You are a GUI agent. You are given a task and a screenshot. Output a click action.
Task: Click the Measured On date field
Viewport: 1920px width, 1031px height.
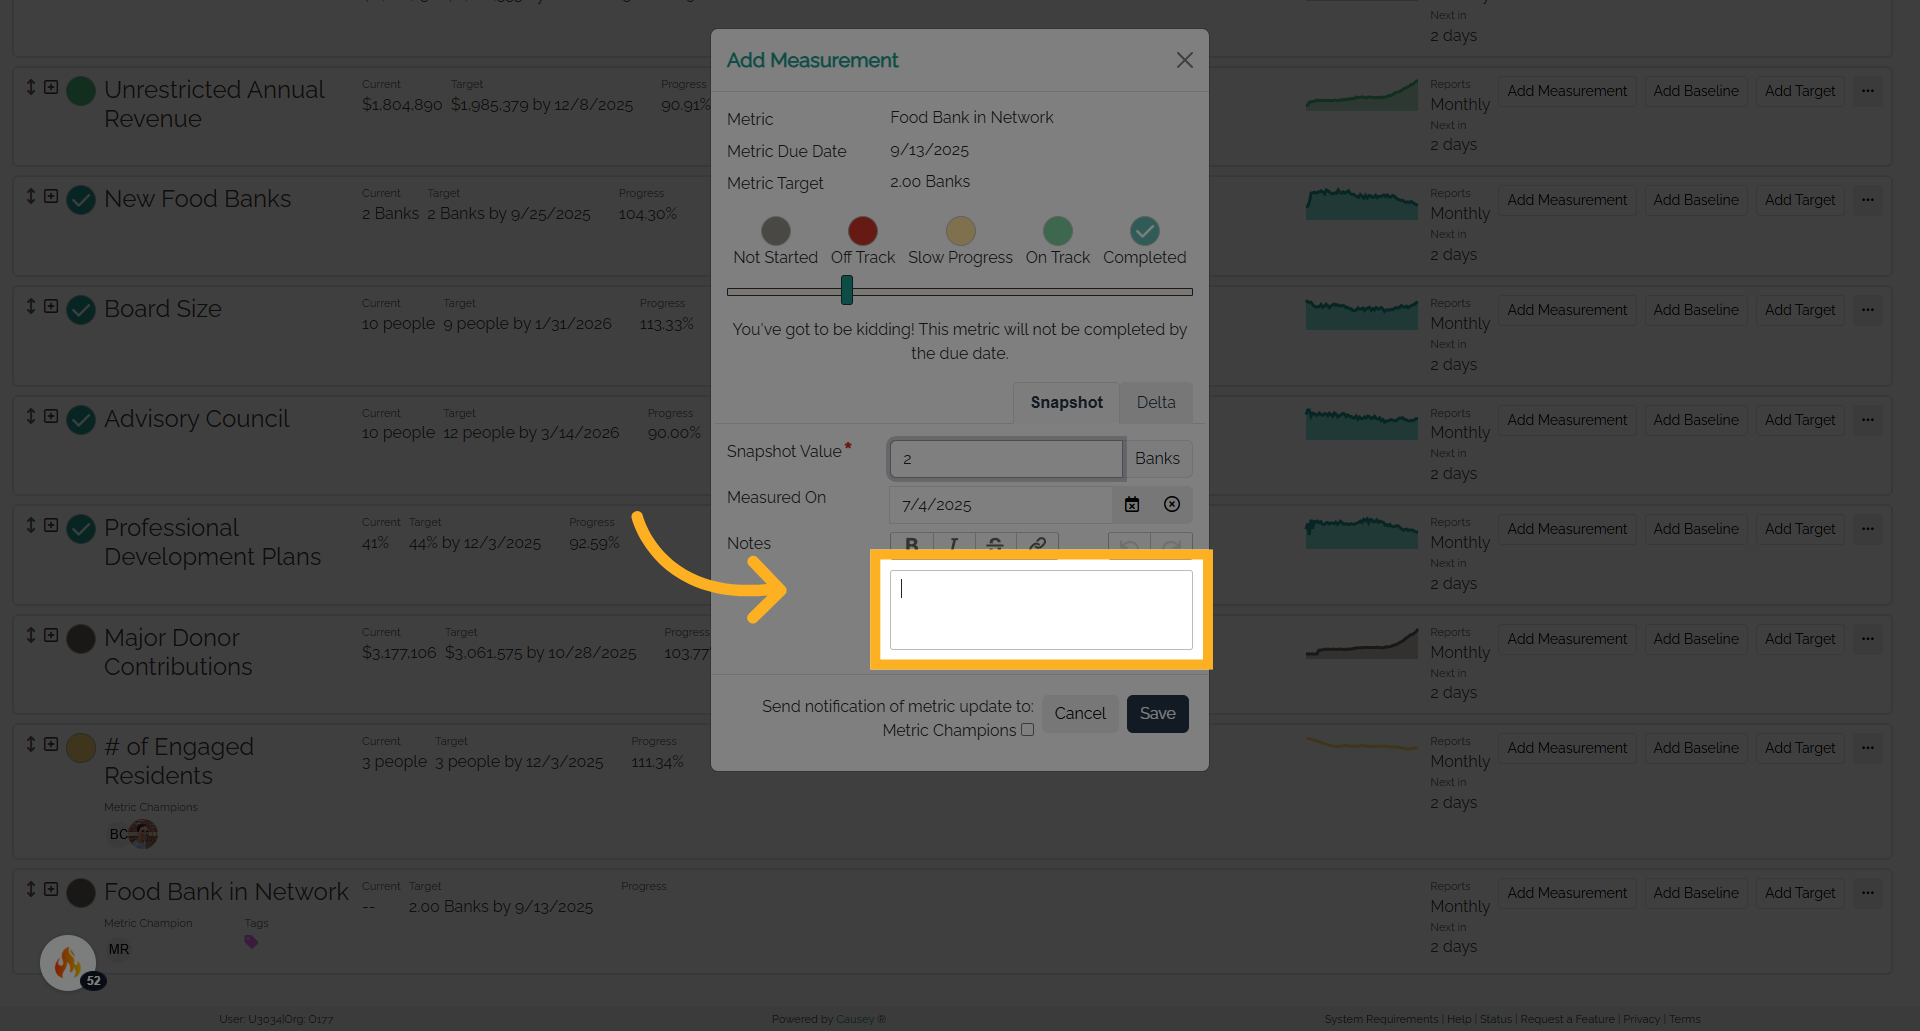[x=1000, y=505]
